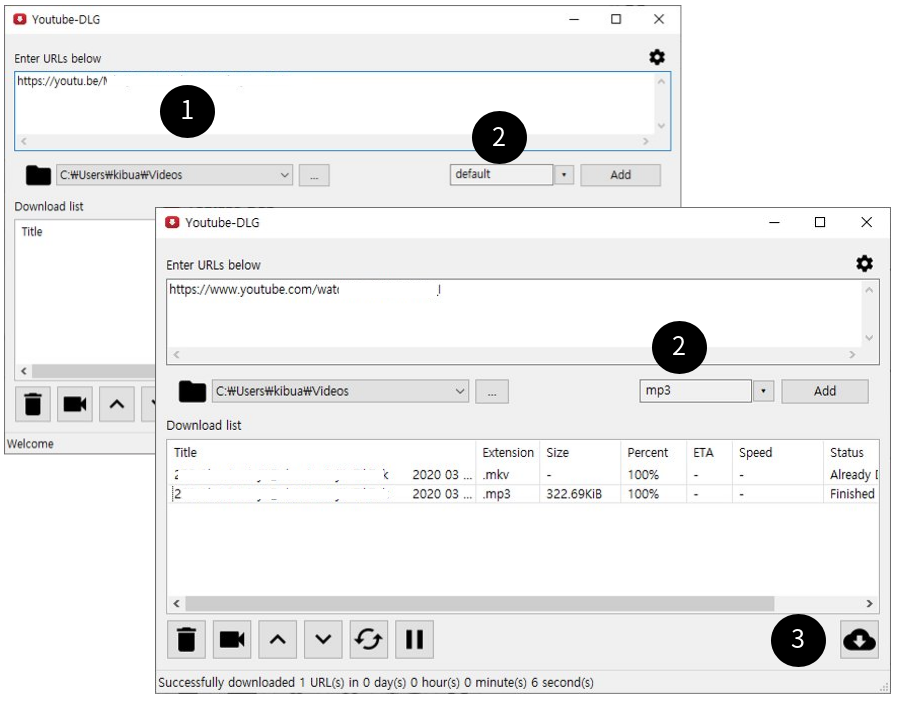Minimize the front Youtube-DLG window
Viewport: 898px width, 704px height.
click(774, 222)
